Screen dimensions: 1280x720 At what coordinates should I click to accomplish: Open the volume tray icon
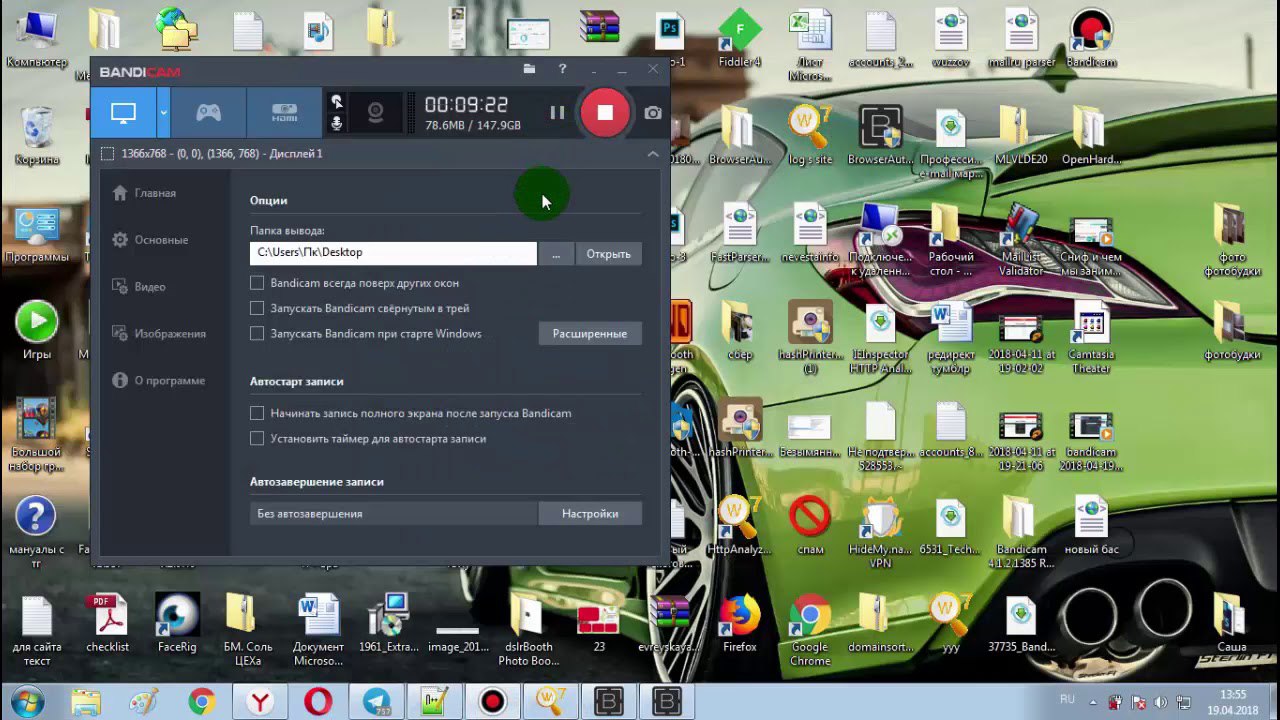1161,702
